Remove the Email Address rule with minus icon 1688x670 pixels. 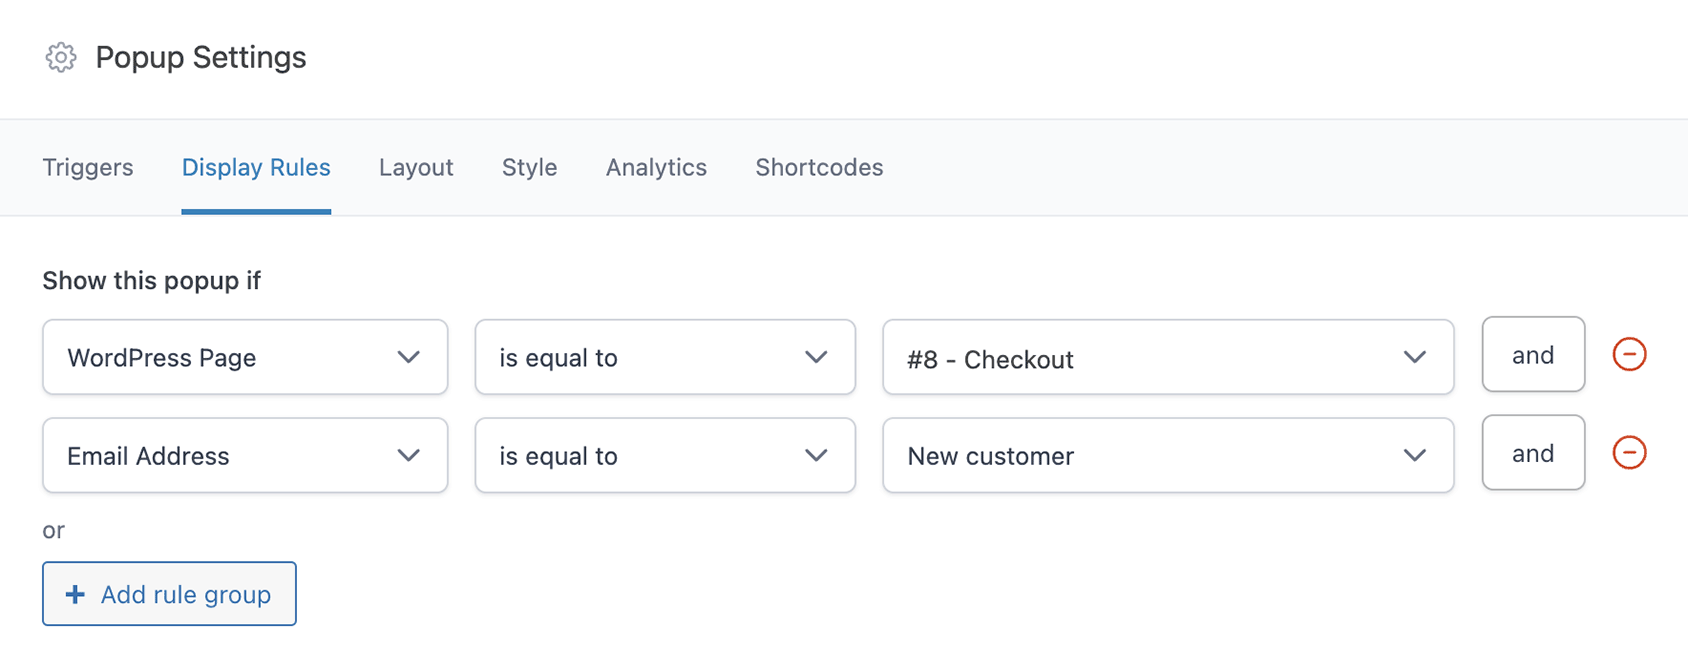[1629, 452]
